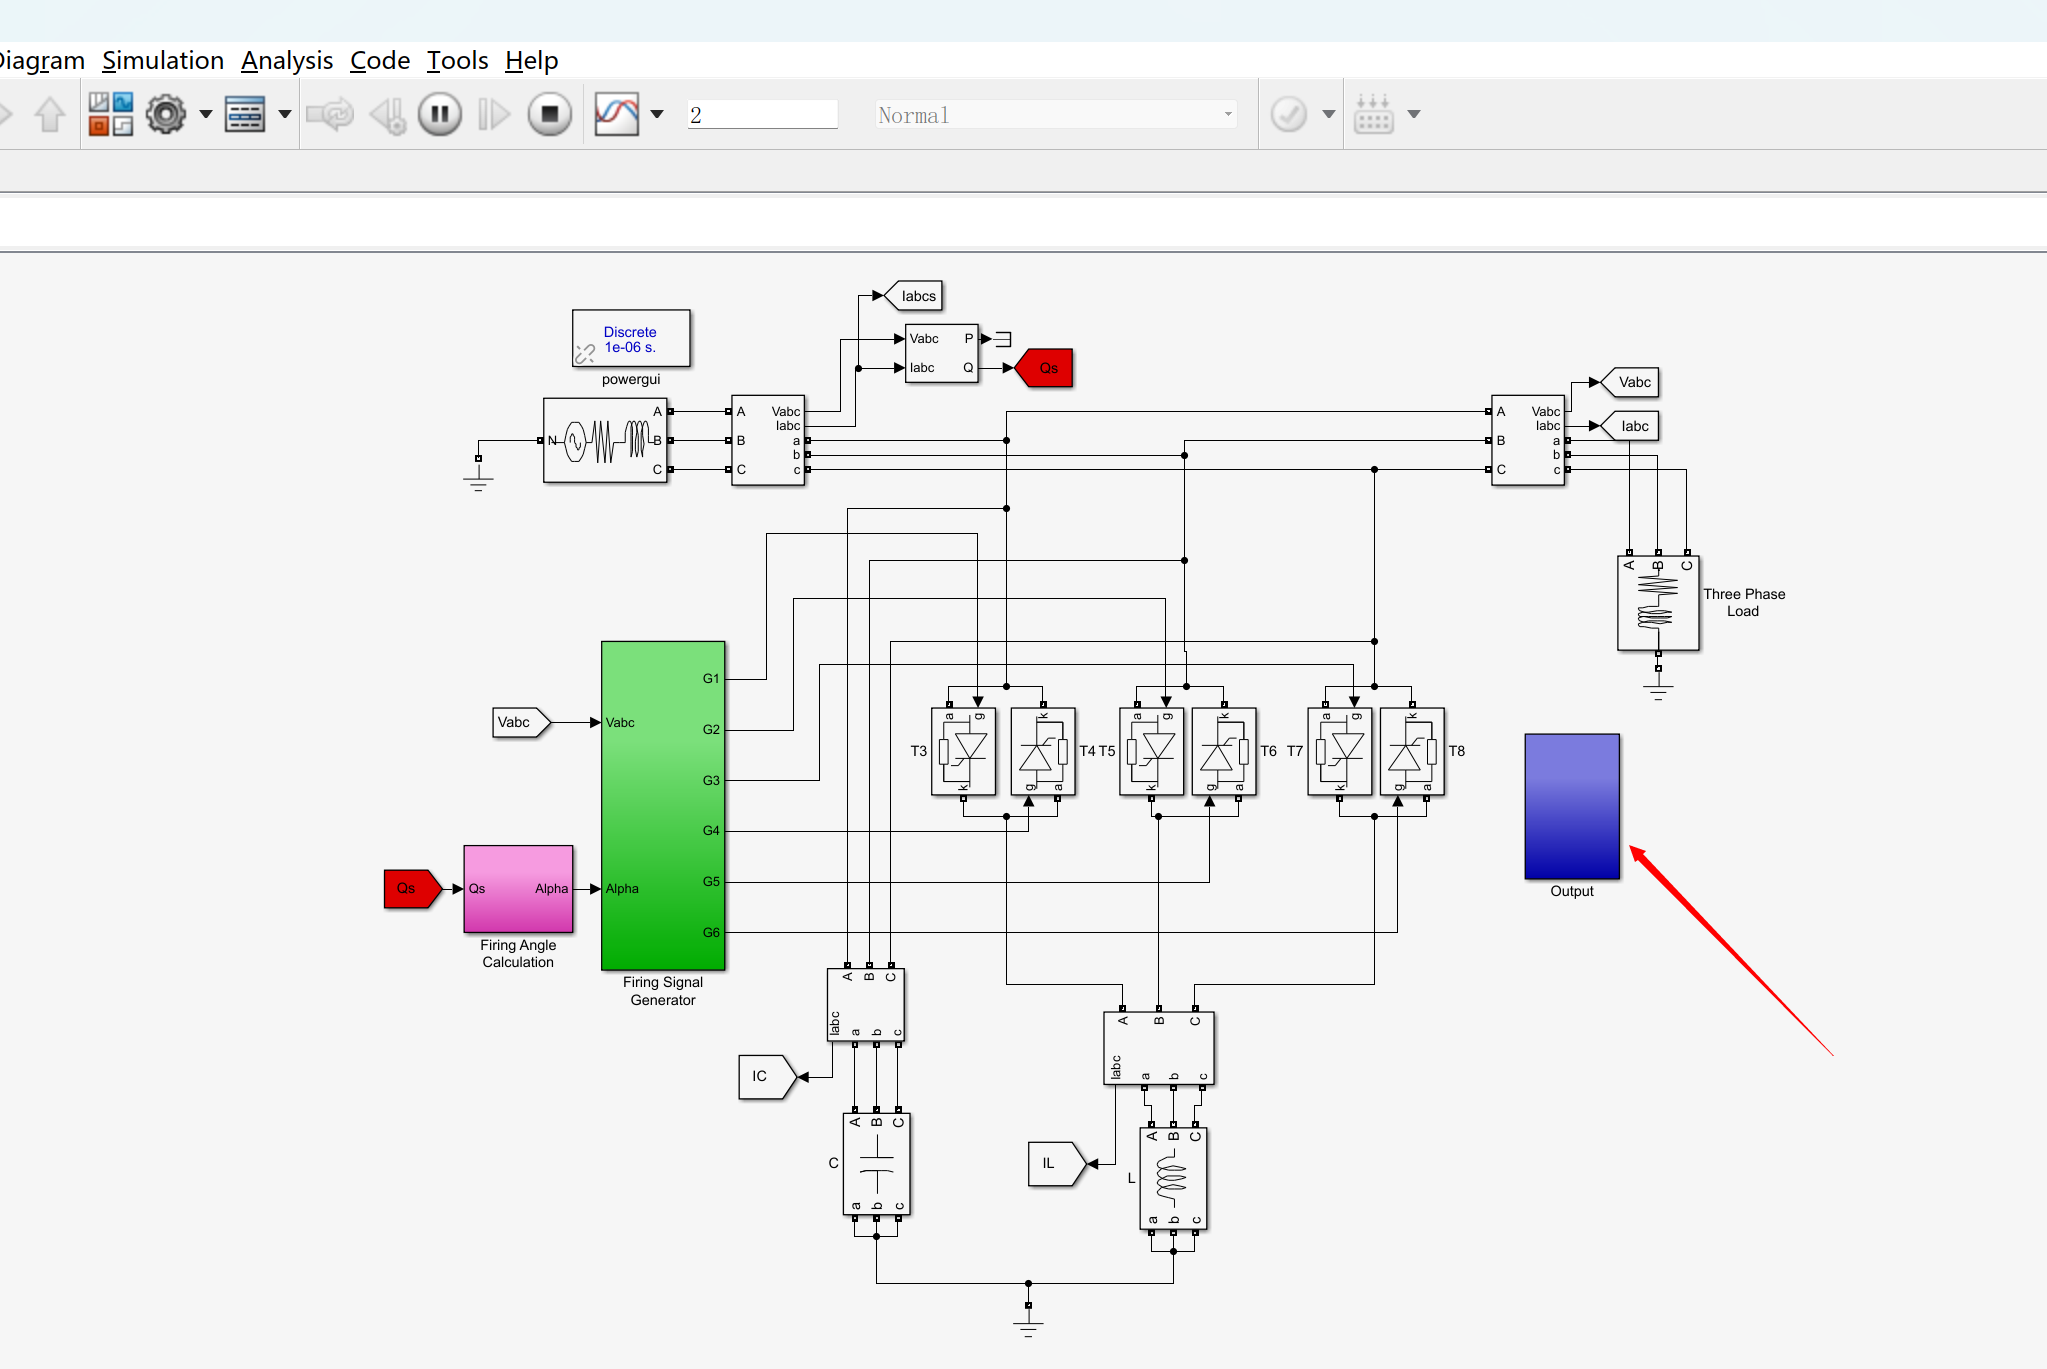Screen dimensions: 2047x1369
Task: Expand the Data Inspector dropdown arrow
Action: point(657,114)
